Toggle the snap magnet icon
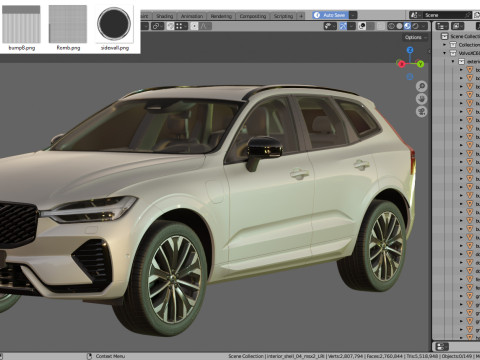The width and height of the screenshot is (480, 360). click(170, 26)
